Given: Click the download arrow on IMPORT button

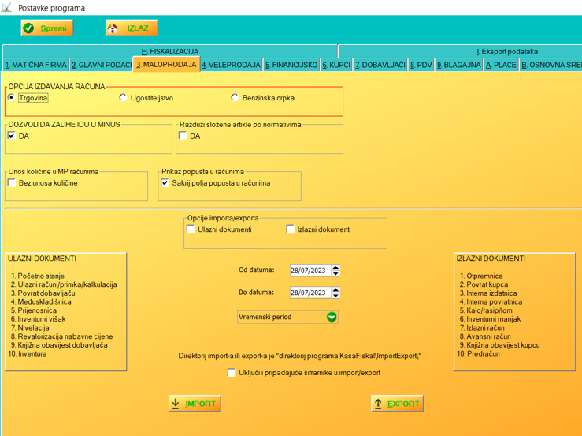Looking at the screenshot, I should click(175, 403).
